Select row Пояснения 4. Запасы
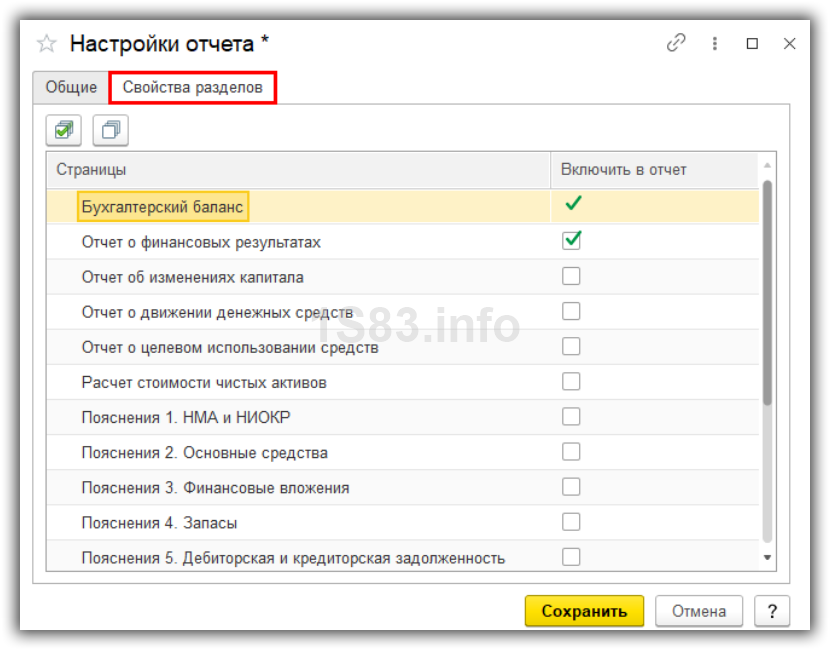Image resolution: width=830 pixels, height=650 pixels. tap(403, 522)
